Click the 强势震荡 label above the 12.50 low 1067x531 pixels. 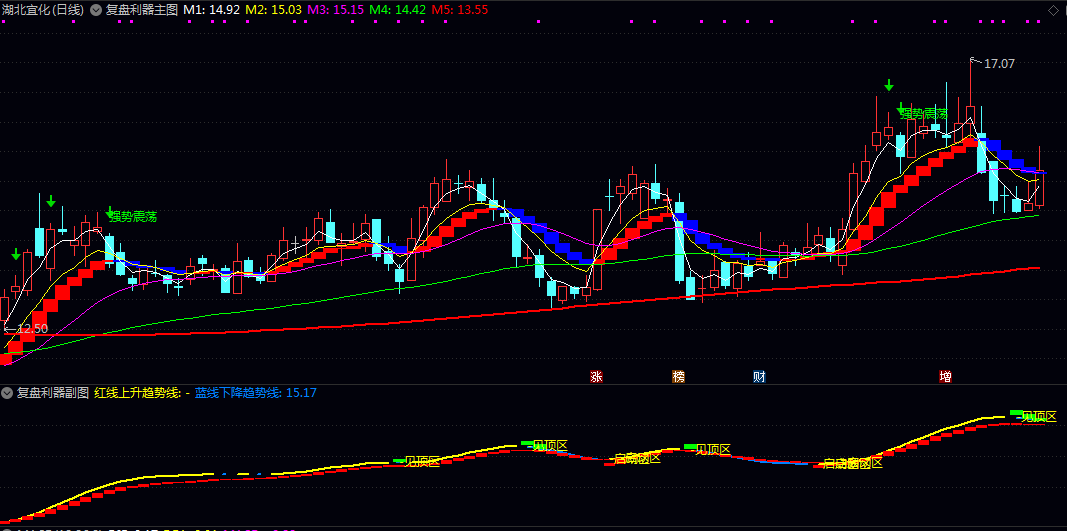(133, 217)
